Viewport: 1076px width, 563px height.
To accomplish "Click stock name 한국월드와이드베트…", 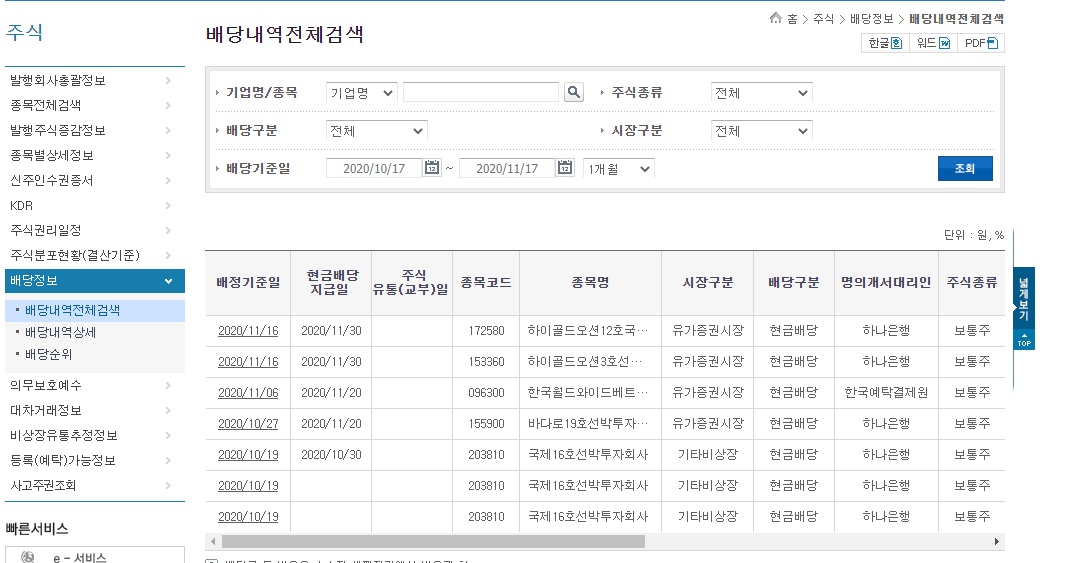I will pos(587,393).
